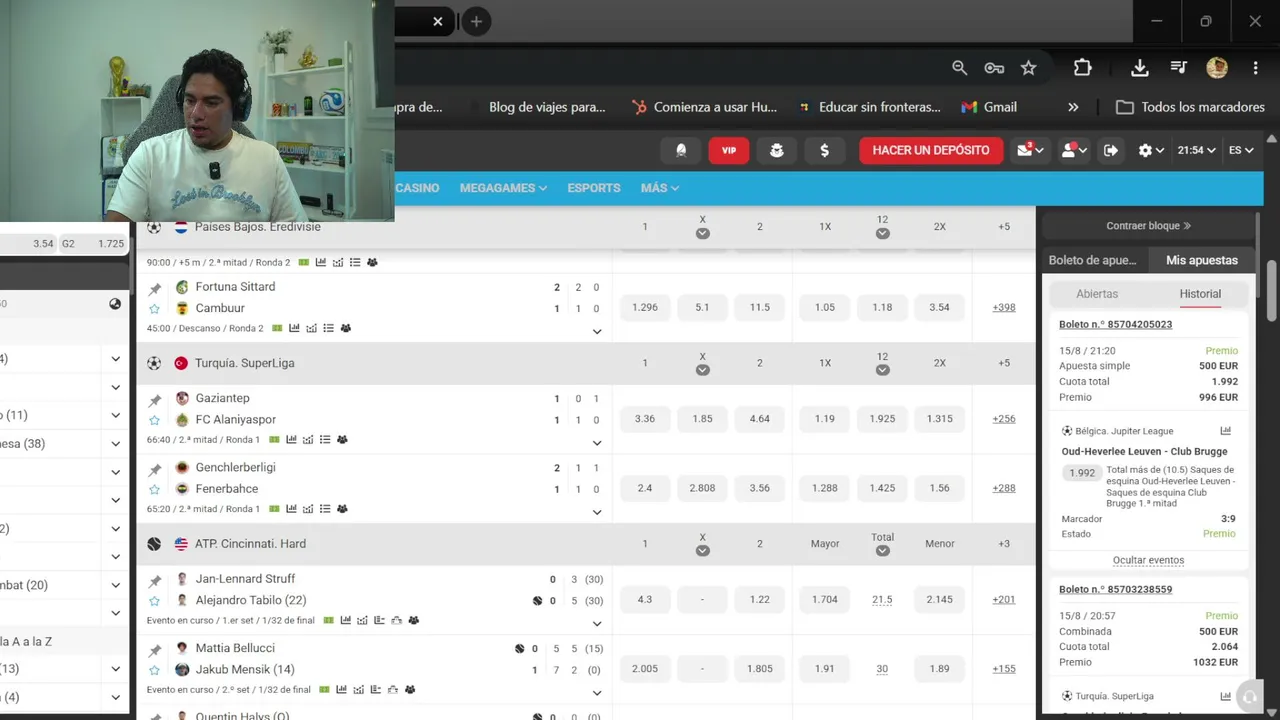Open Boleto n.º 85704205023 link

pyautogui.click(x=1115, y=324)
